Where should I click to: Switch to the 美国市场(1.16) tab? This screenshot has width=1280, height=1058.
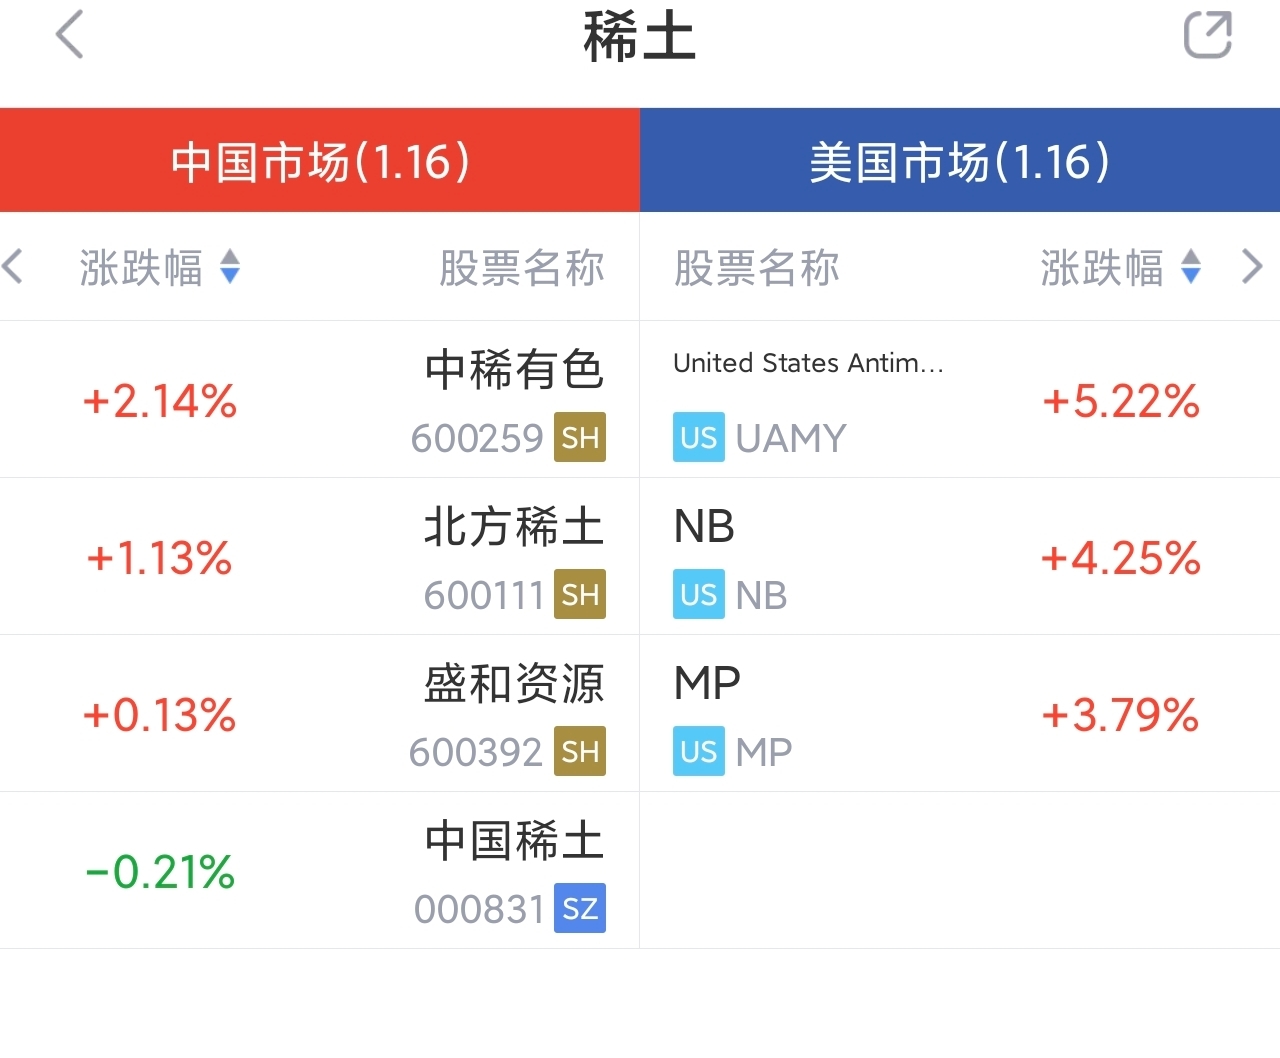coord(960,161)
